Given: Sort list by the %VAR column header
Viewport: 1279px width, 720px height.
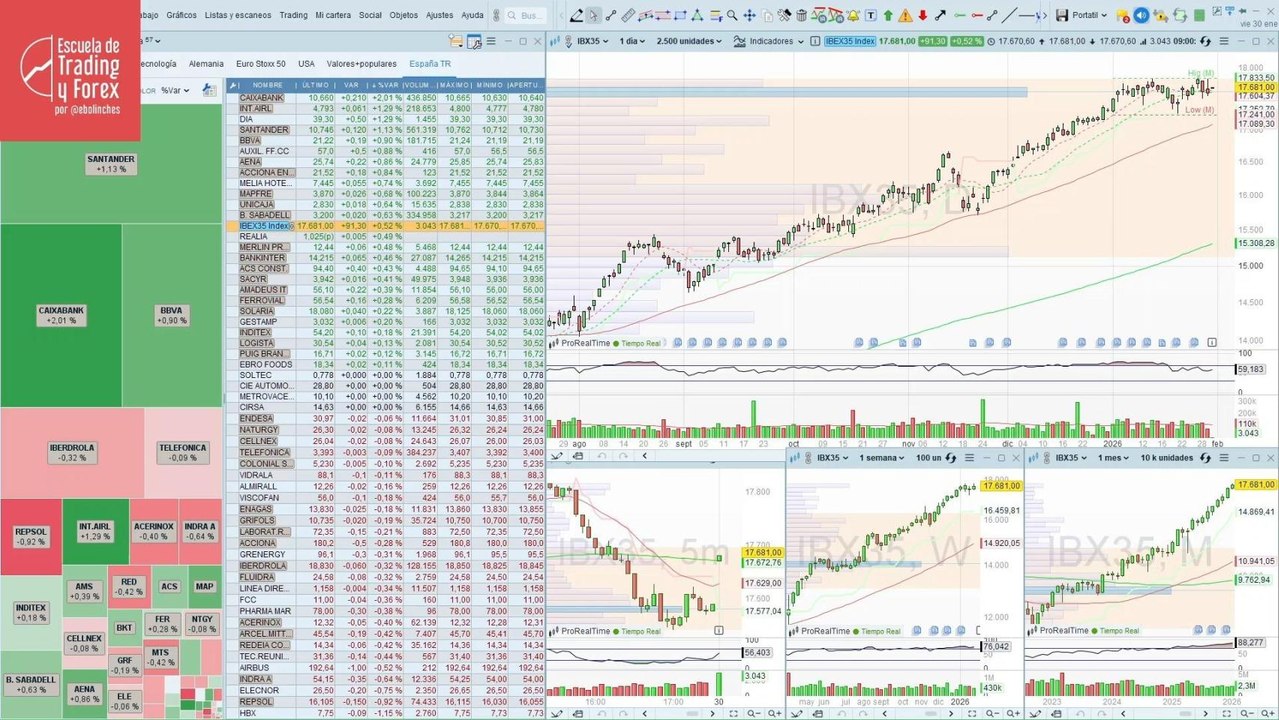Looking at the screenshot, I should 385,85.
